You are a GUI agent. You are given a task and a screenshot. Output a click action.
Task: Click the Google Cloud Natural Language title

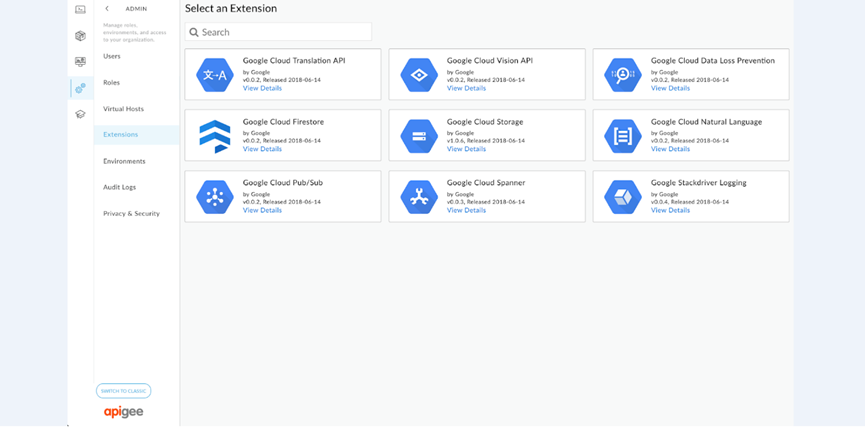click(x=706, y=122)
